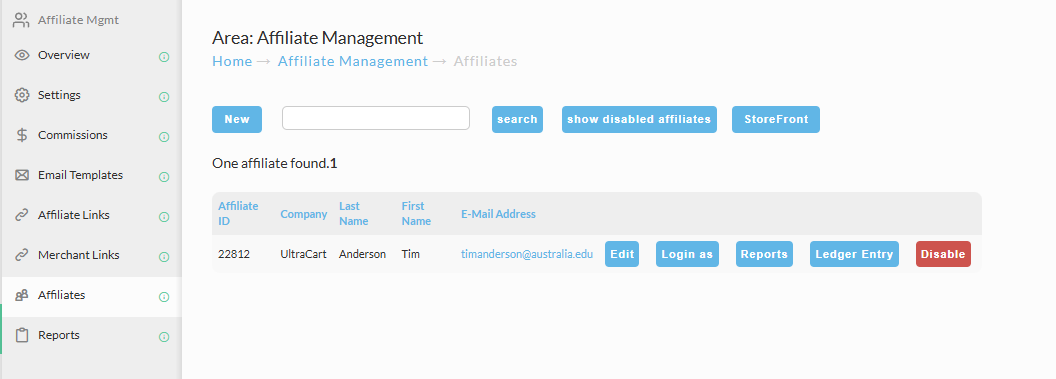Follow the Affiliate Management breadcrumb link

pyautogui.click(x=353, y=61)
